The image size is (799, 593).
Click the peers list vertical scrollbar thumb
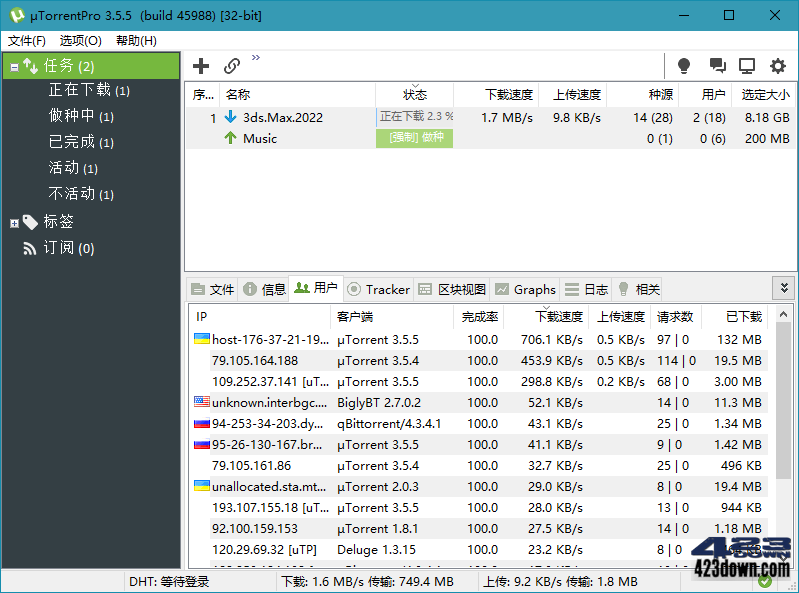pyautogui.click(x=783, y=400)
